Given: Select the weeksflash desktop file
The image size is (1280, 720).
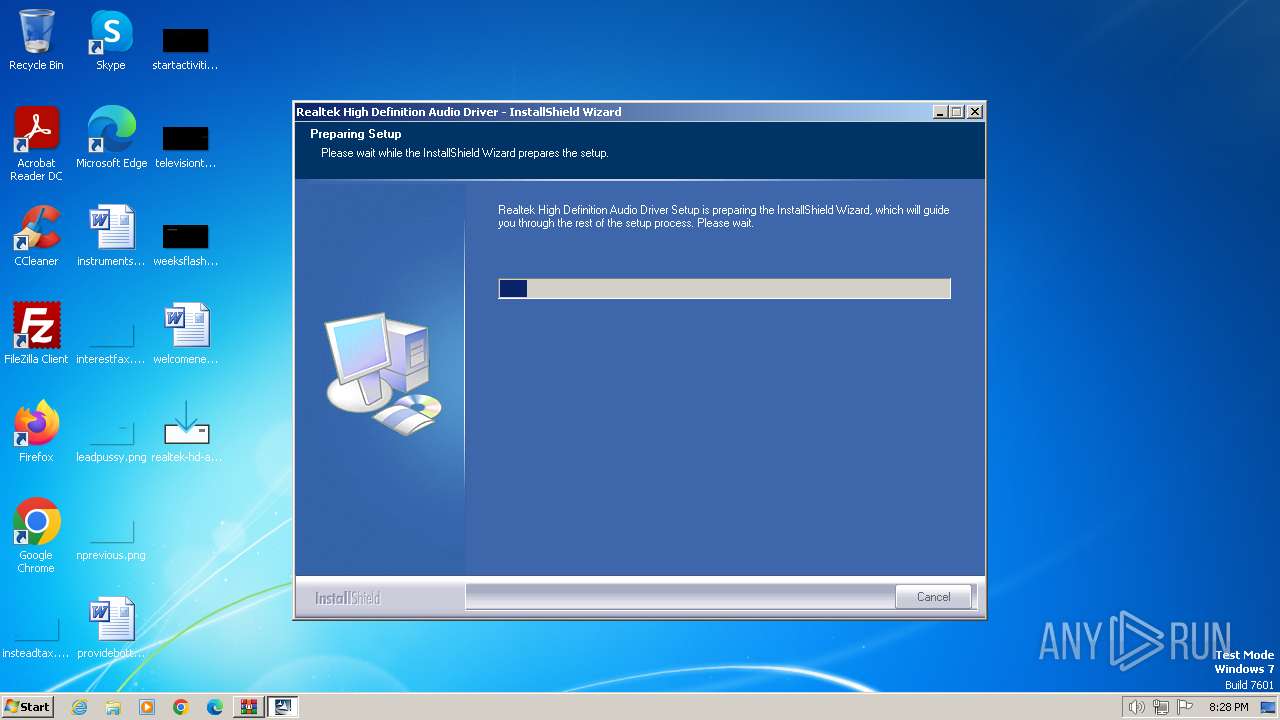Looking at the screenshot, I should (x=185, y=246).
